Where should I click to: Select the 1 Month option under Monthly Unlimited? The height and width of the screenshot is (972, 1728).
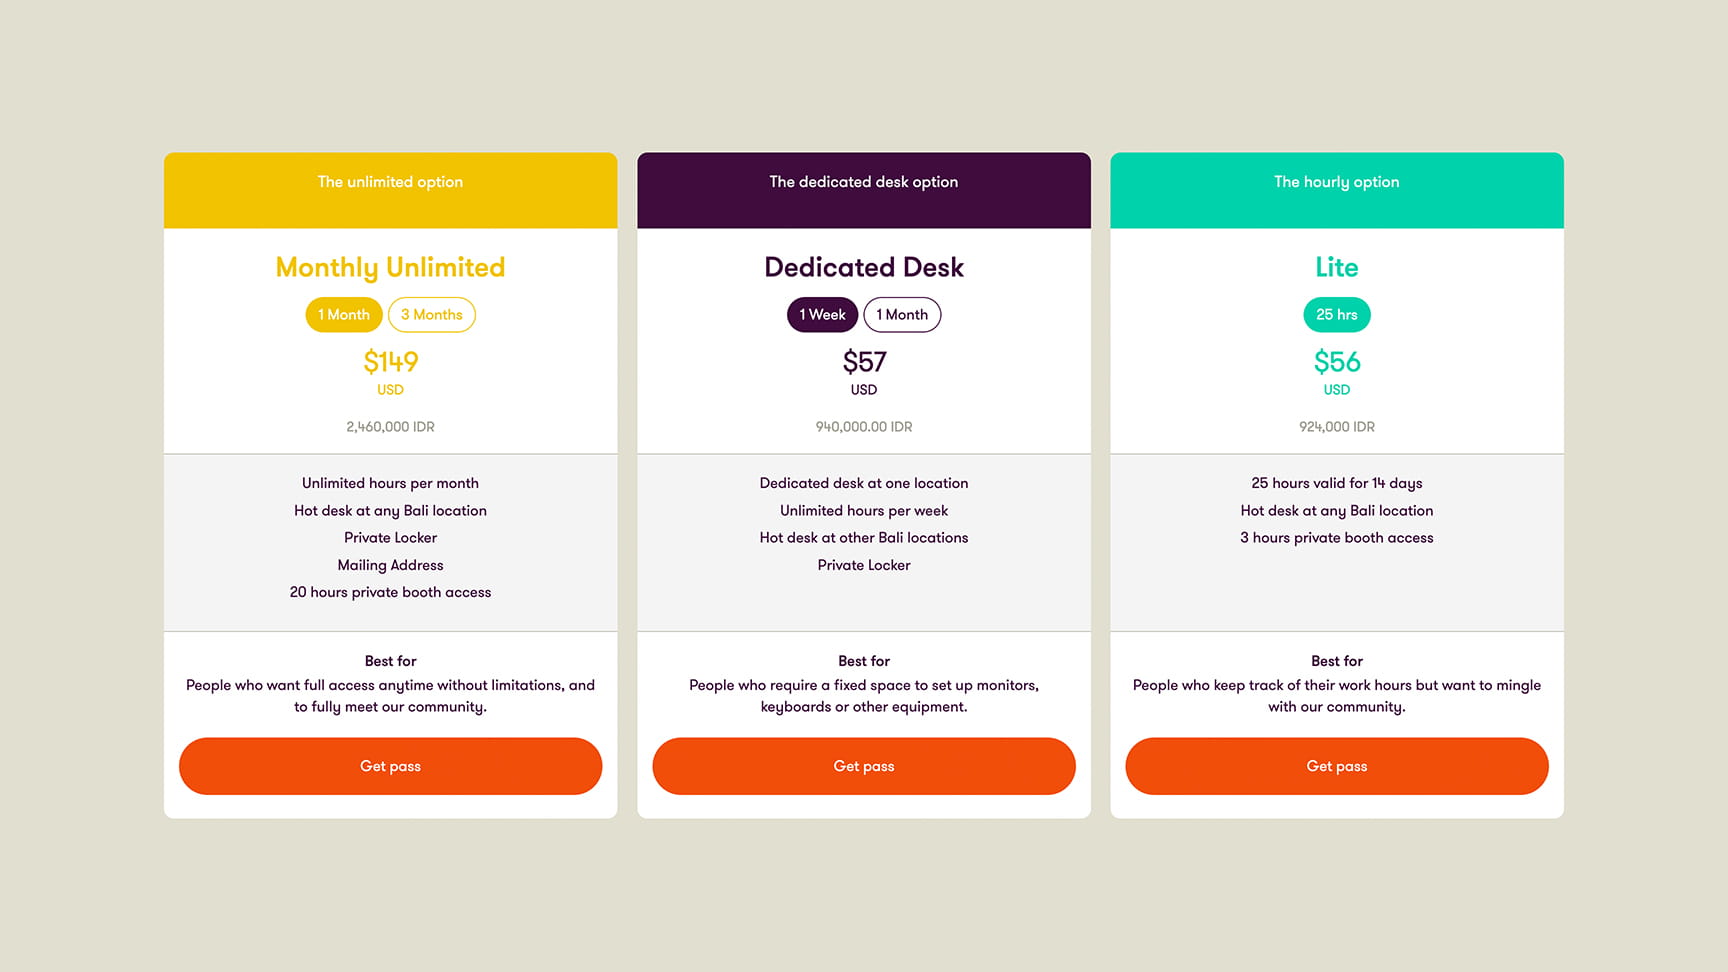pyautogui.click(x=344, y=315)
